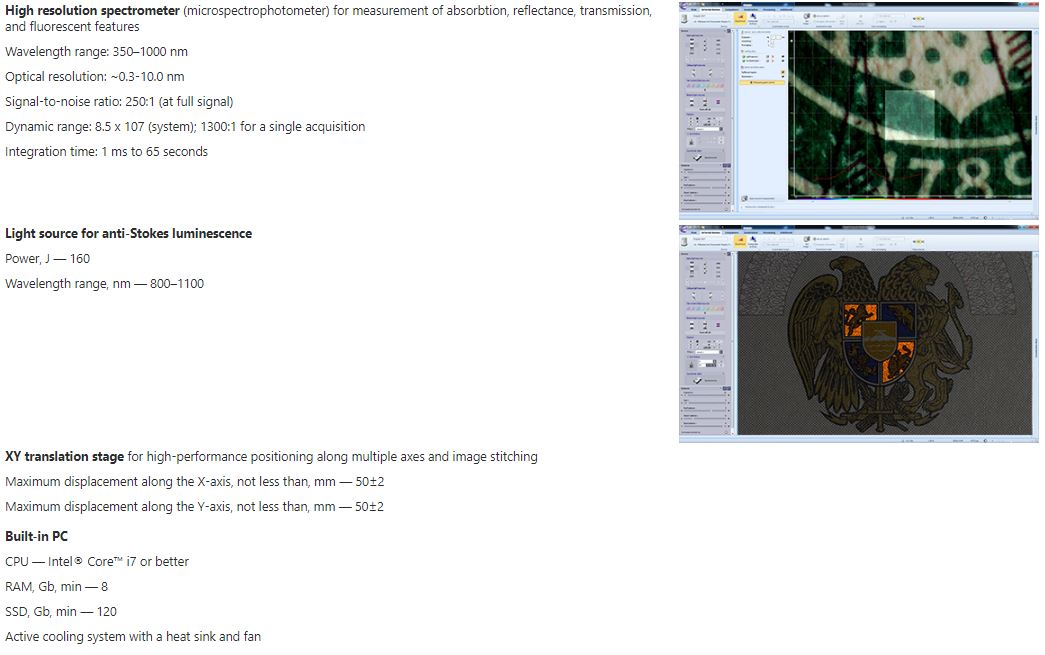Click the "Wavelength range, nm — 800–1100" line
Viewport: 1045px width, 655px height.
tap(105, 284)
